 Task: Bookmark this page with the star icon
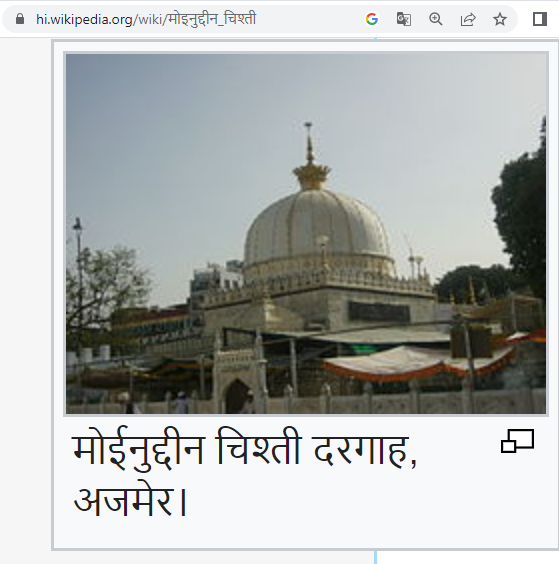coord(500,19)
